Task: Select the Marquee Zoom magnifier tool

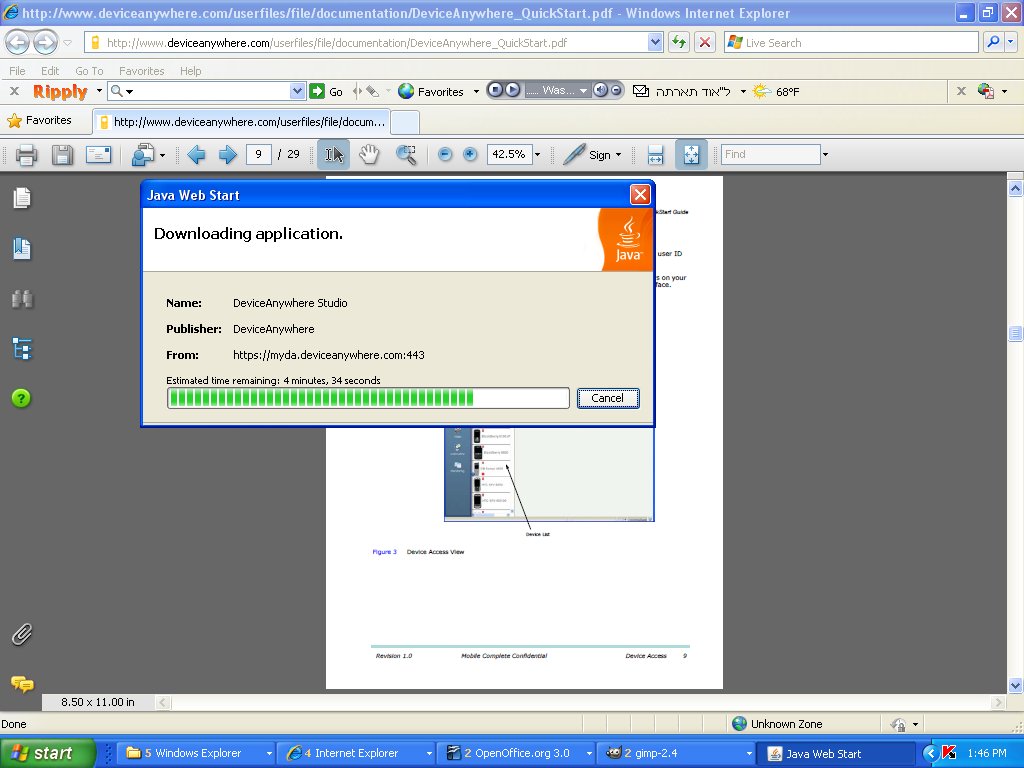Action: click(406, 155)
